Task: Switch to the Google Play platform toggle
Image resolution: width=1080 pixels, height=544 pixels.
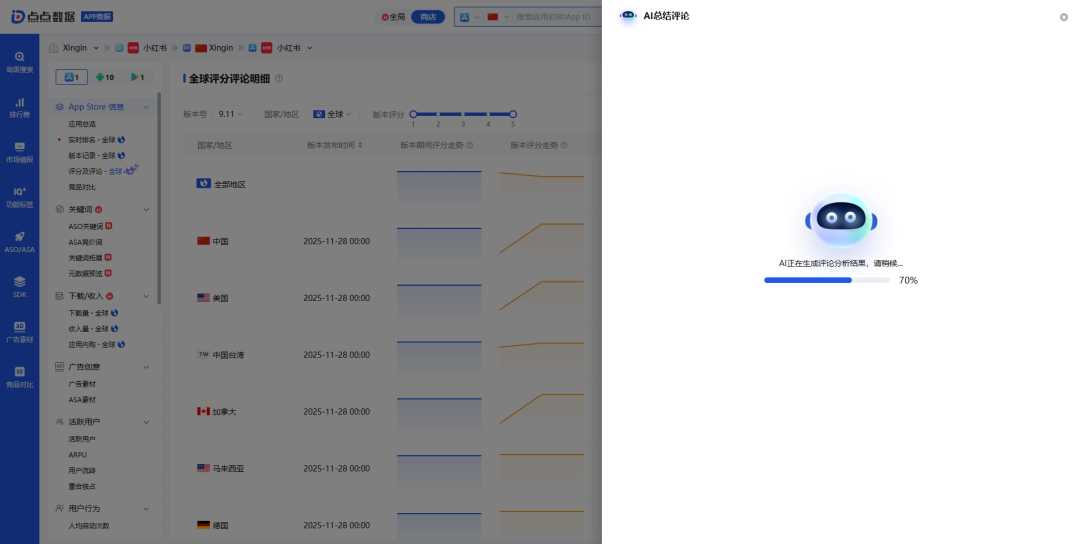Action: [138, 77]
